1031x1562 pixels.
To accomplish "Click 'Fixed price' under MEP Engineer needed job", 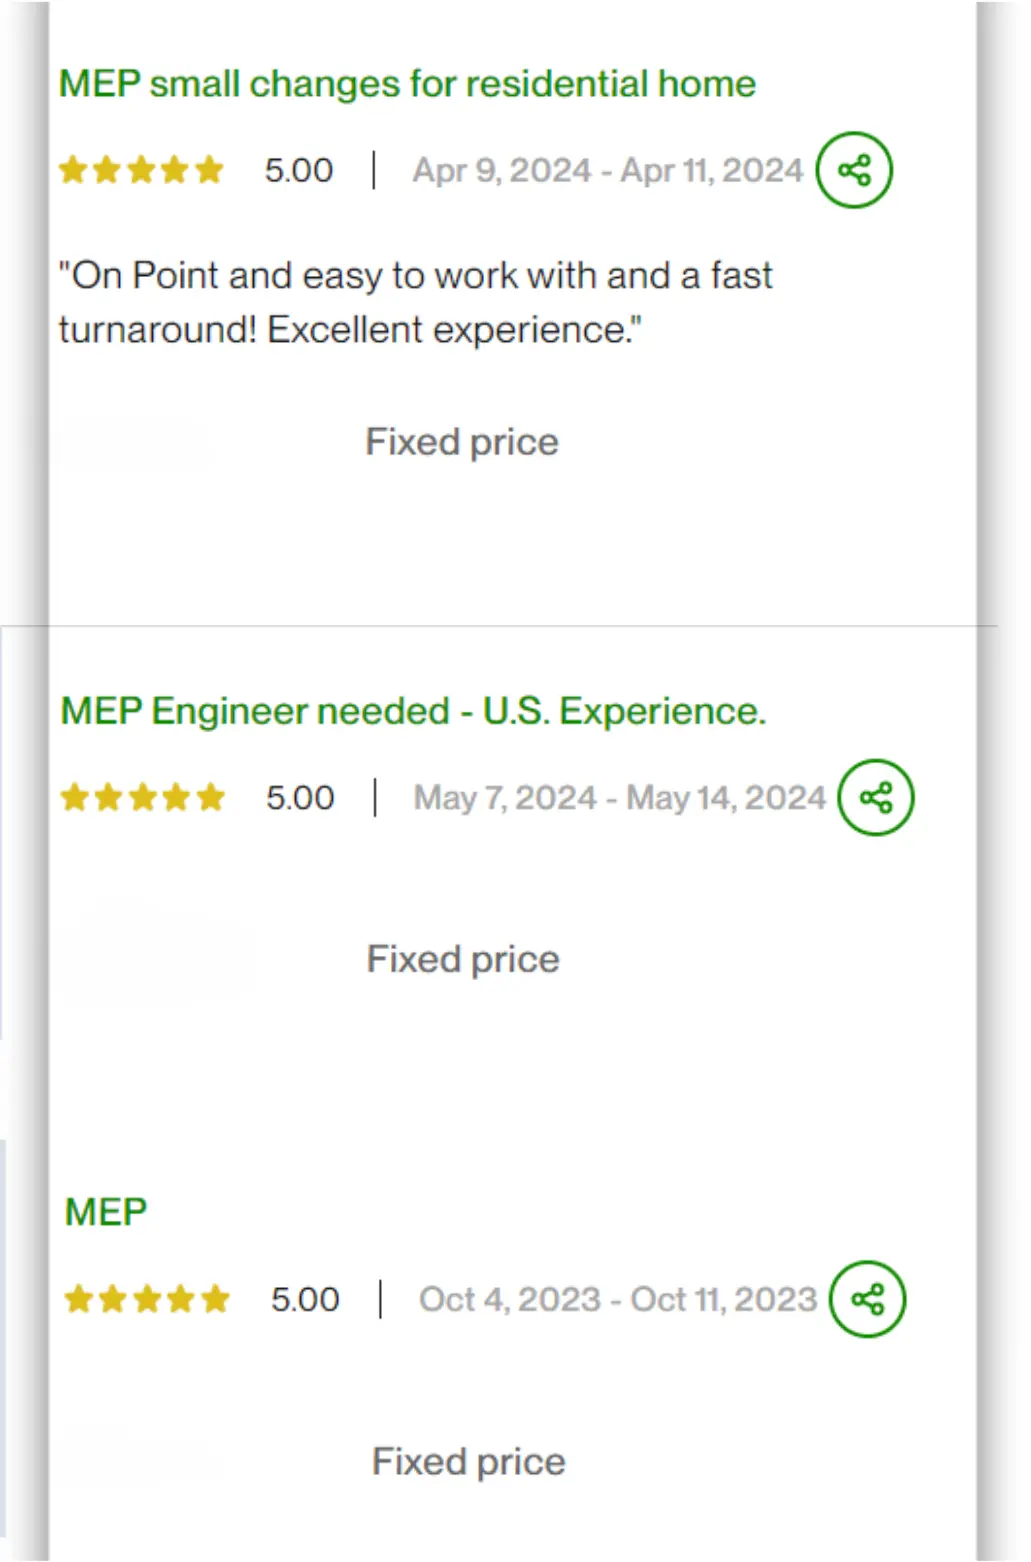I will coord(463,959).
